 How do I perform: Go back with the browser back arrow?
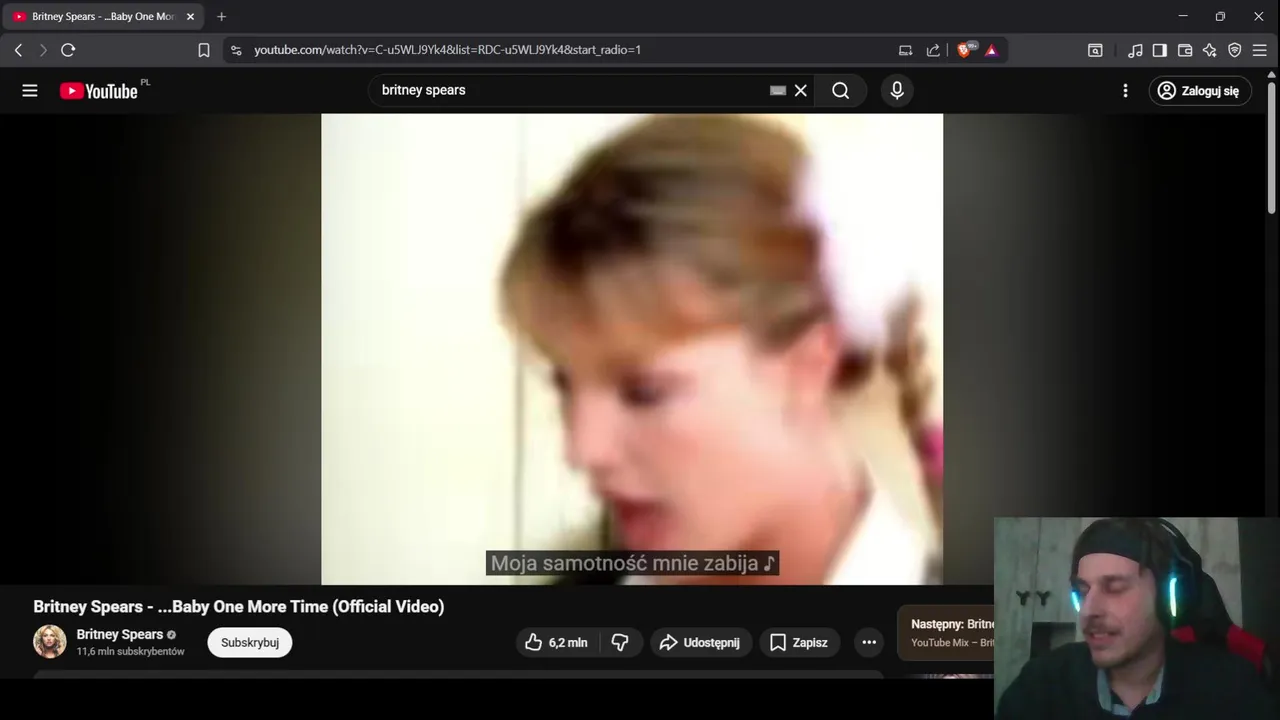(x=18, y=50)
